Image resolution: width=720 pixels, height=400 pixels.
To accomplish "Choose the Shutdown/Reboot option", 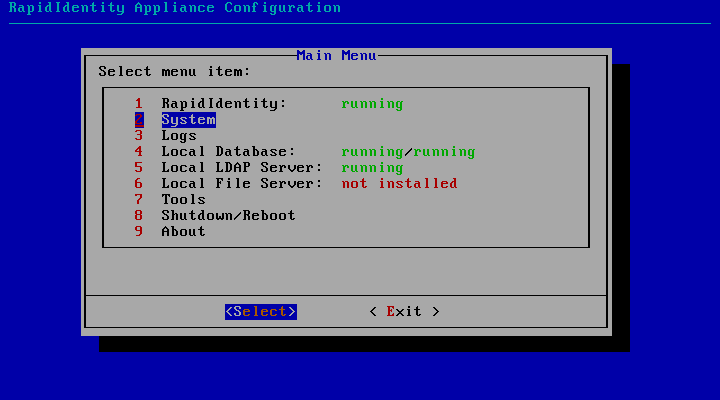I will (x=228, y=215).
